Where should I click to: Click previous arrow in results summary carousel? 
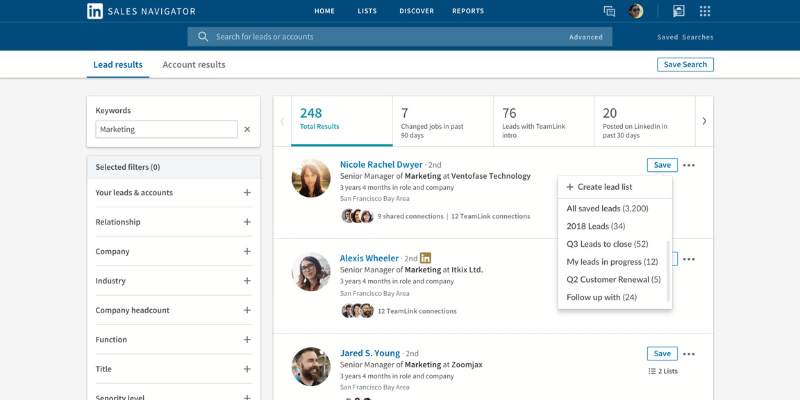pos(282,121)
